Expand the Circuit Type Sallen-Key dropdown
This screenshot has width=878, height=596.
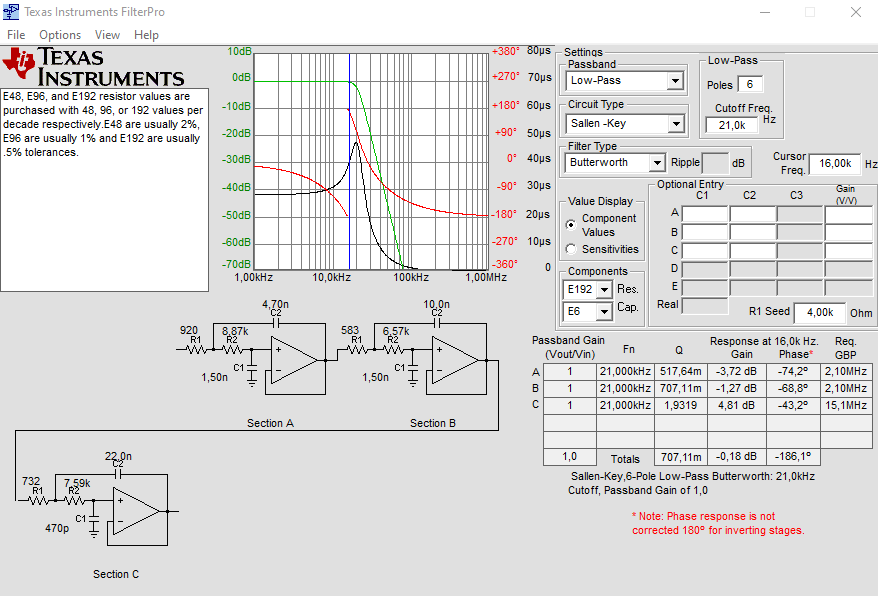[x=675, y=124]
